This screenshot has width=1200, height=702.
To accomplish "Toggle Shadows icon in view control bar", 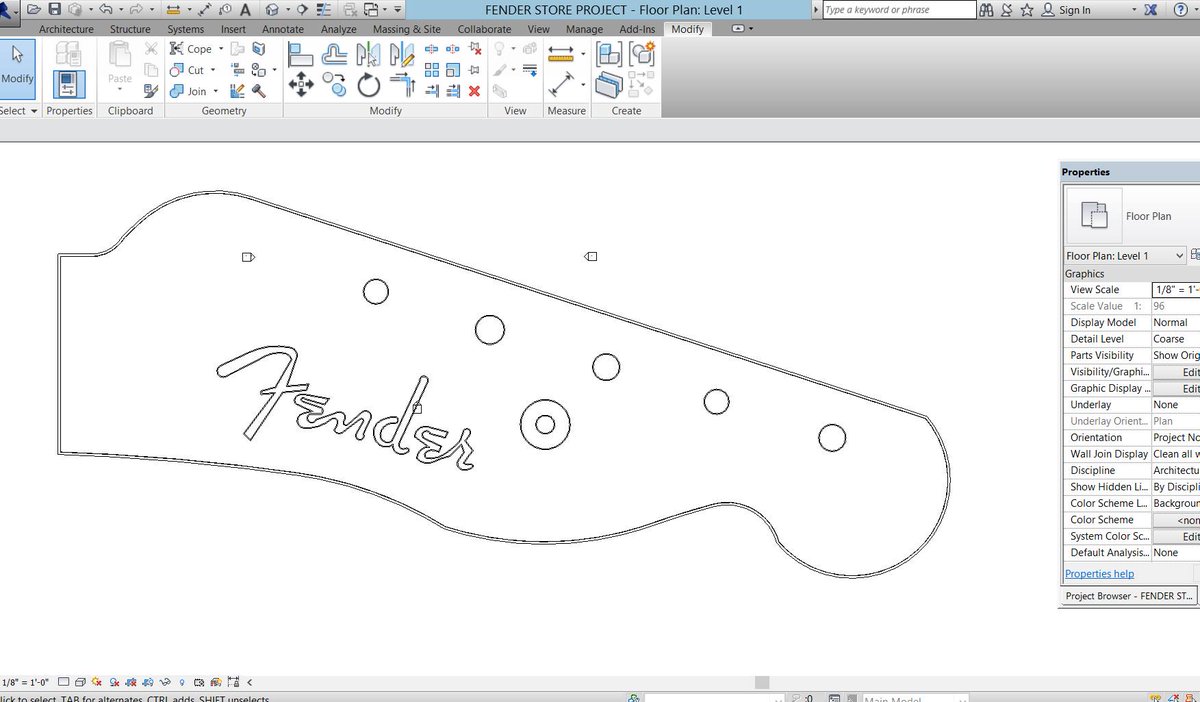I will pyautogui.click(x=114, y=681).
